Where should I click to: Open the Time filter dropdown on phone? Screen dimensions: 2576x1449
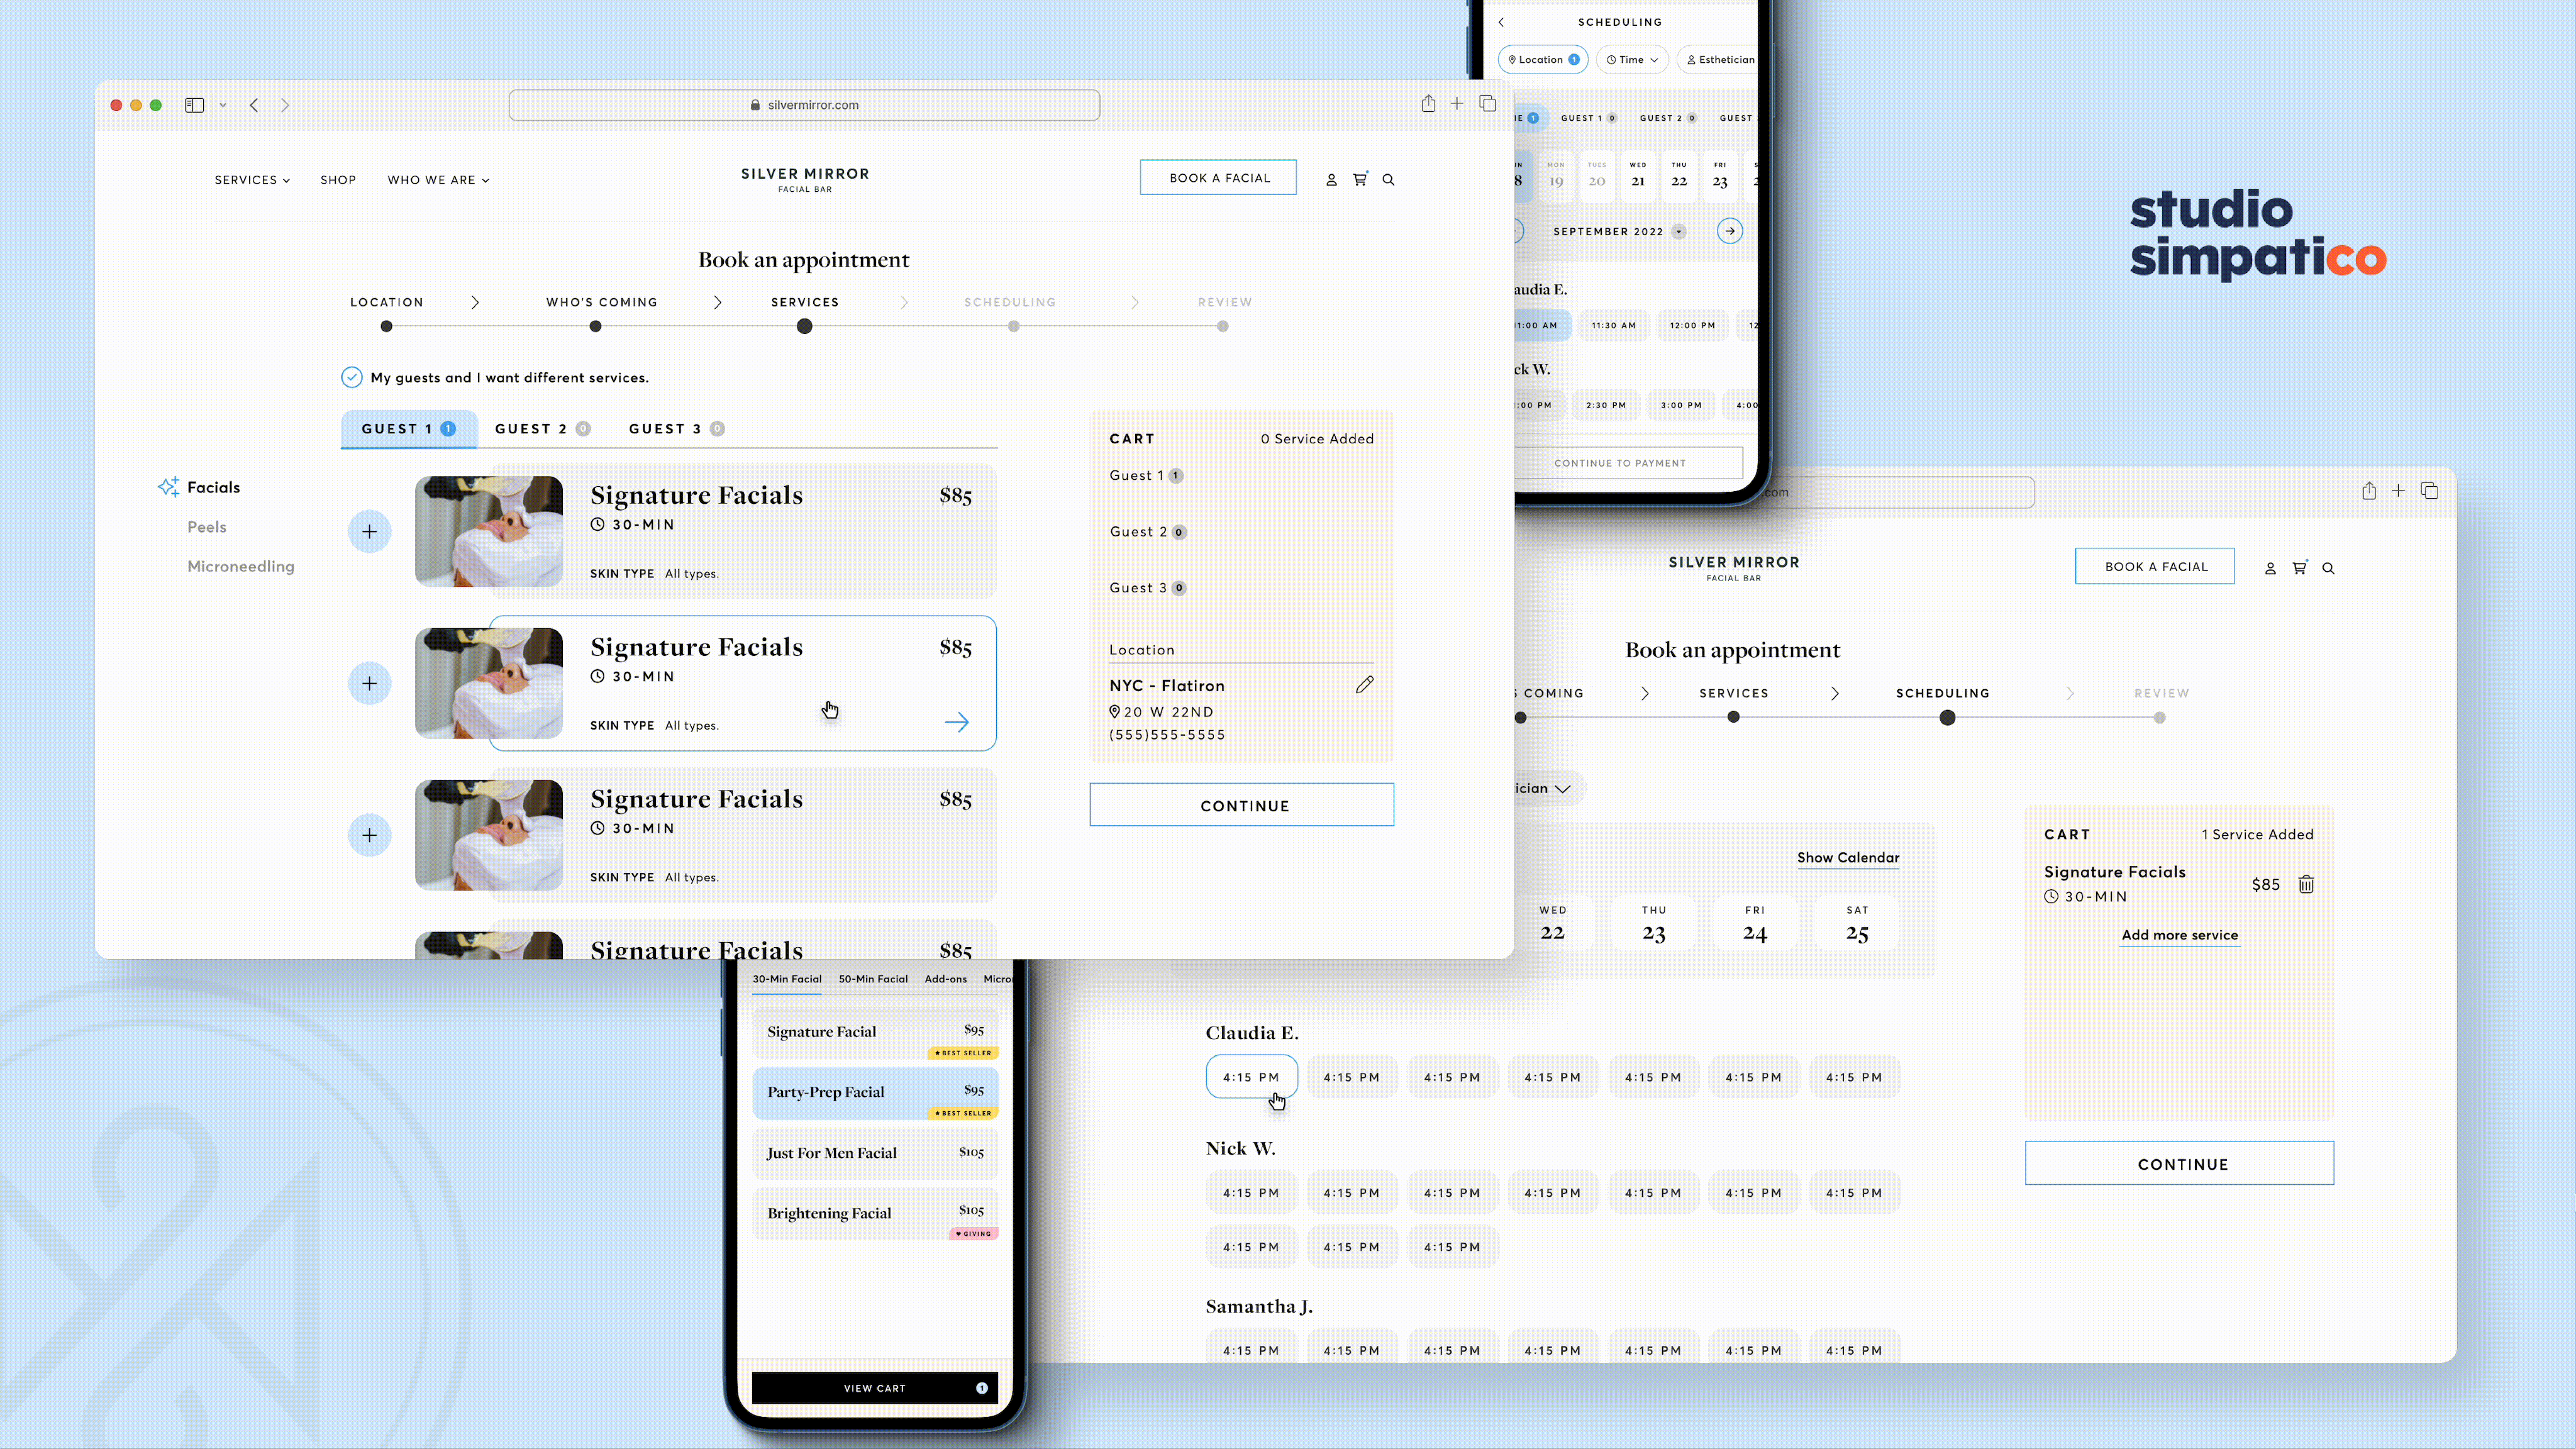click(1632, 60)
